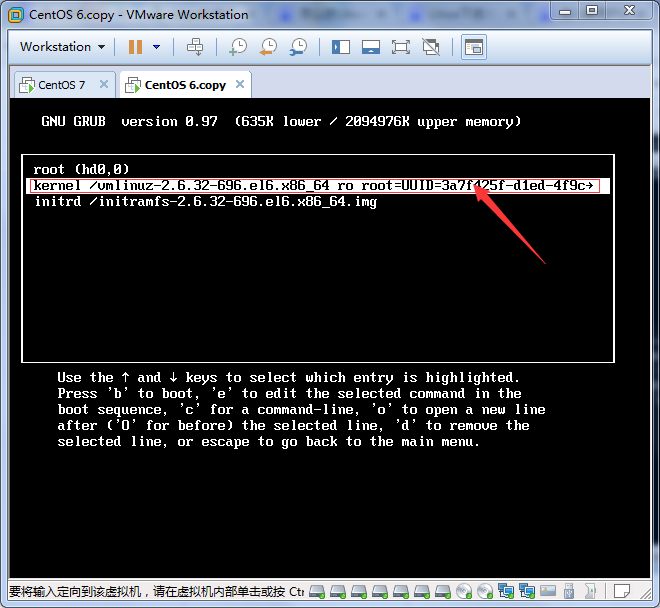This screenshot has height=608, width=660.
Task: Close the VMware Workstation window
Action: click(x=629, y=11)
